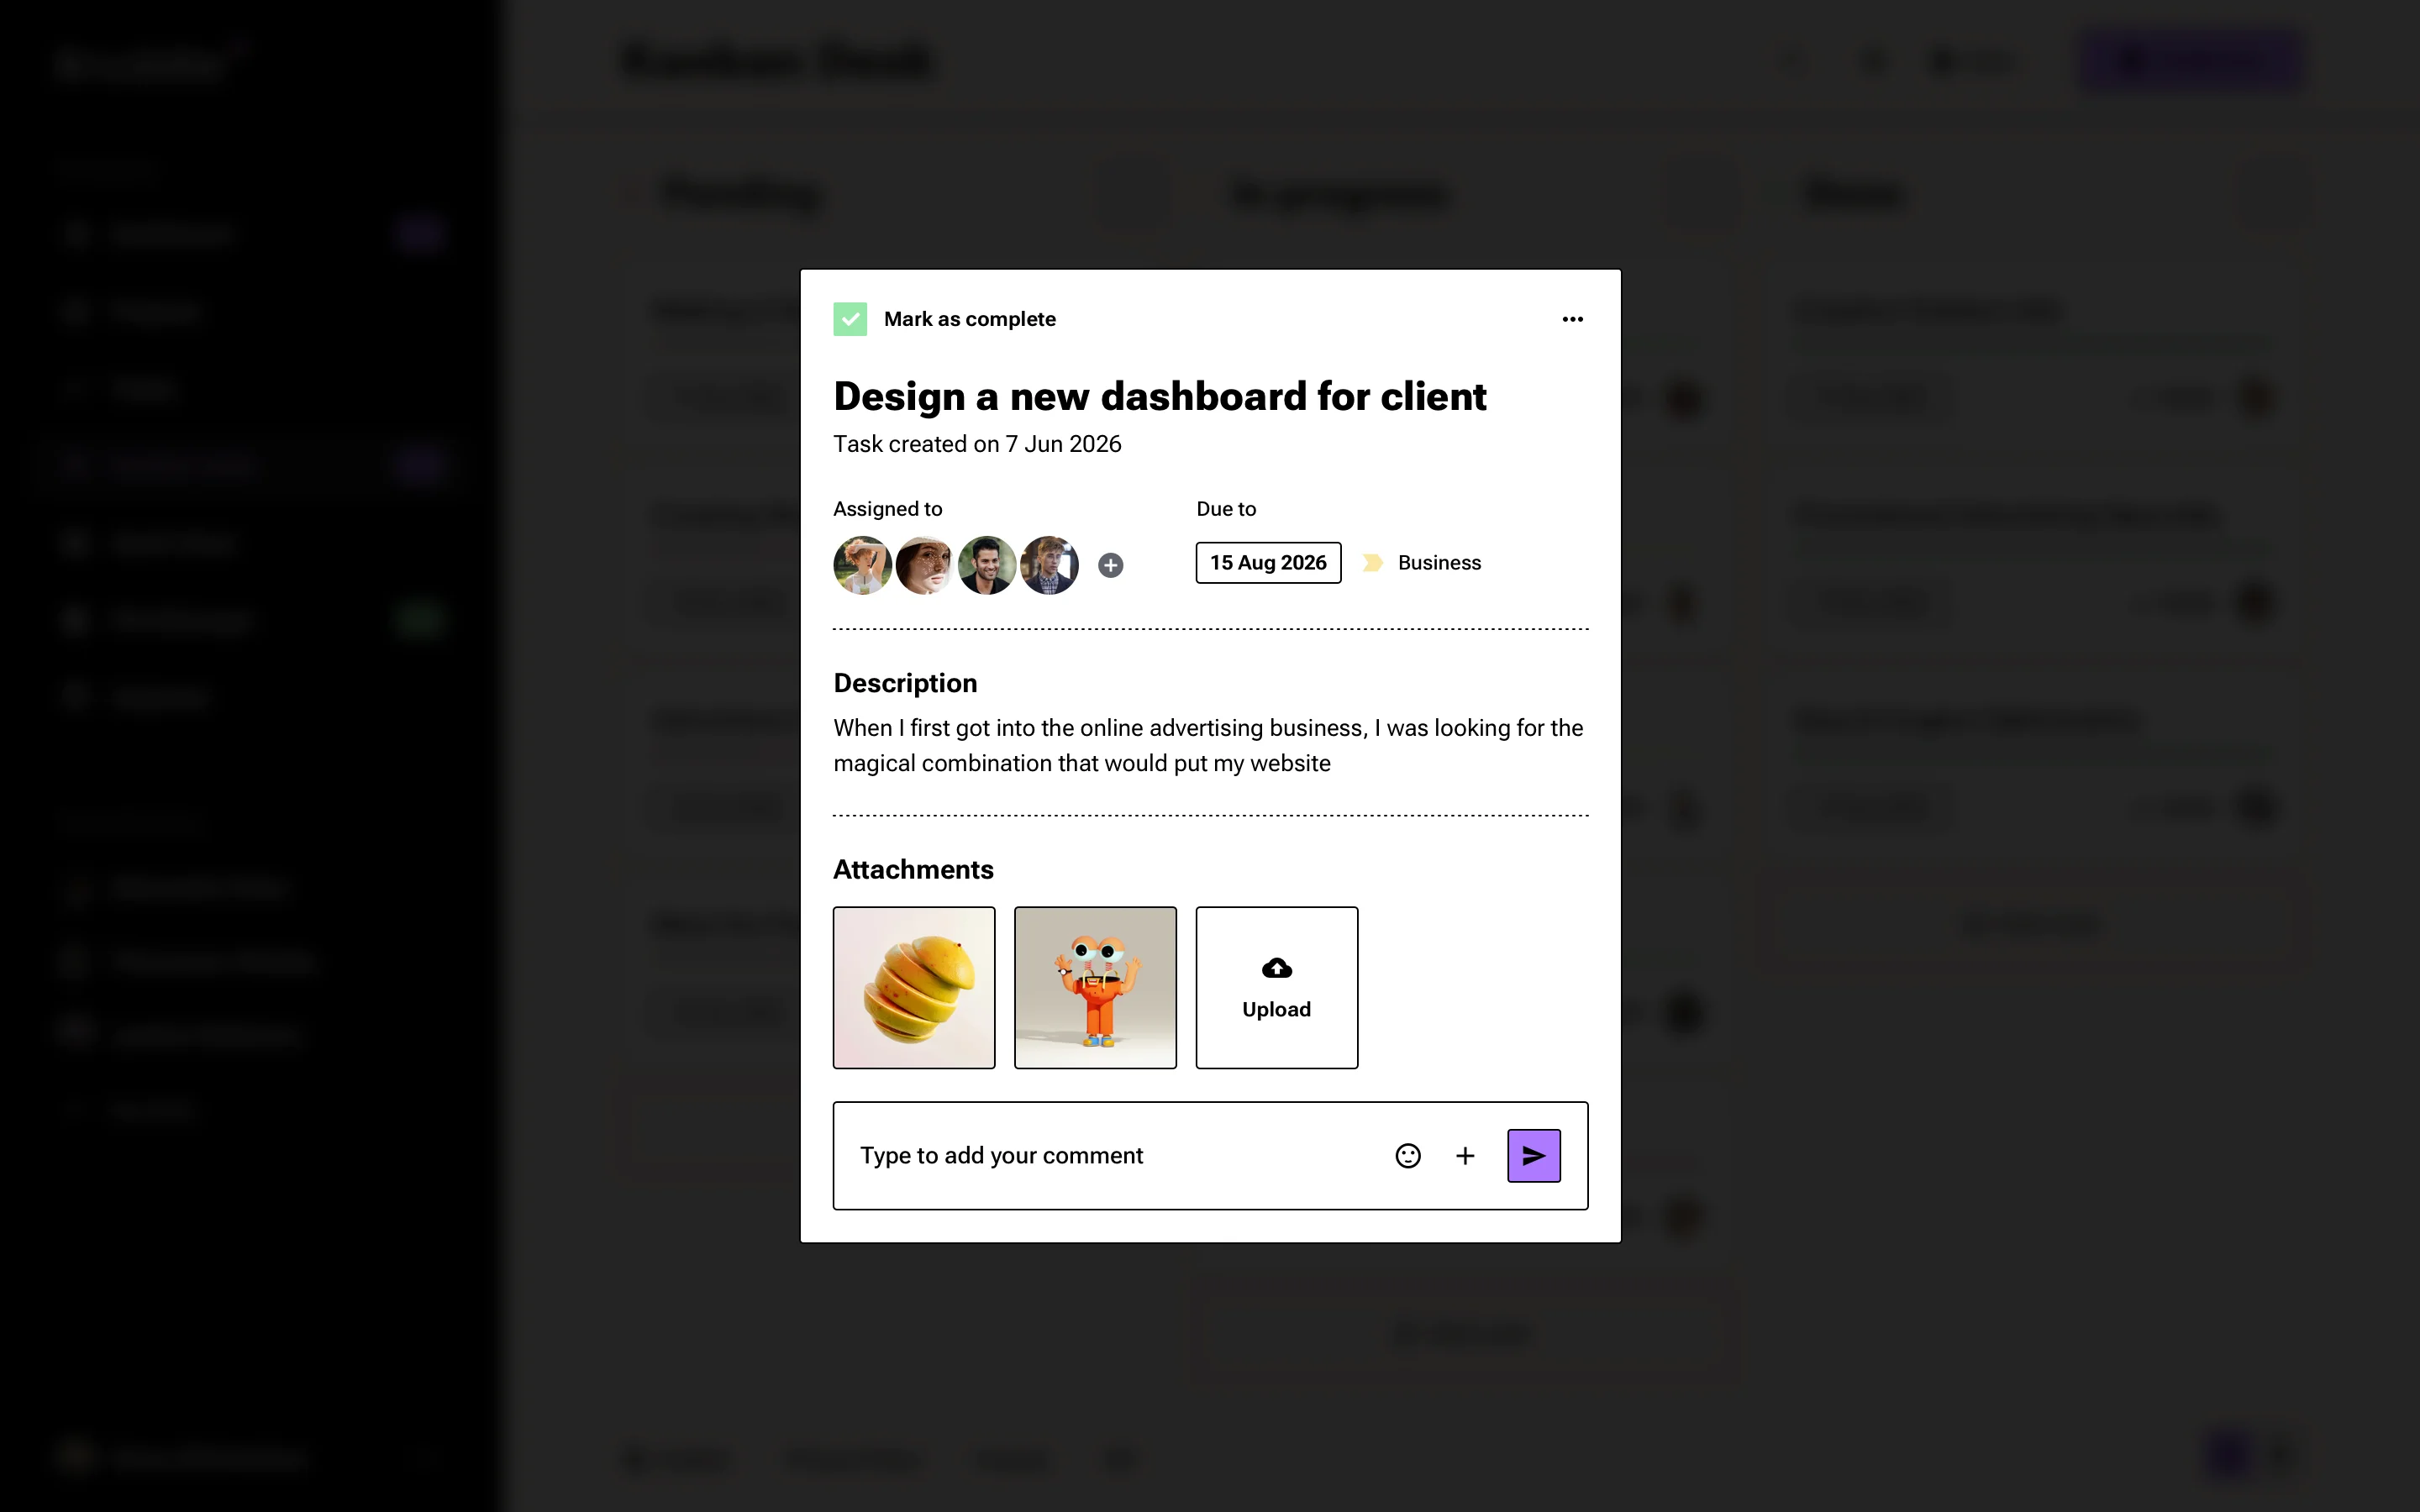Viewport: 2420px width, 1512px height.
Task: Click the description text to edit
Action: click(x=1200, y=745)
